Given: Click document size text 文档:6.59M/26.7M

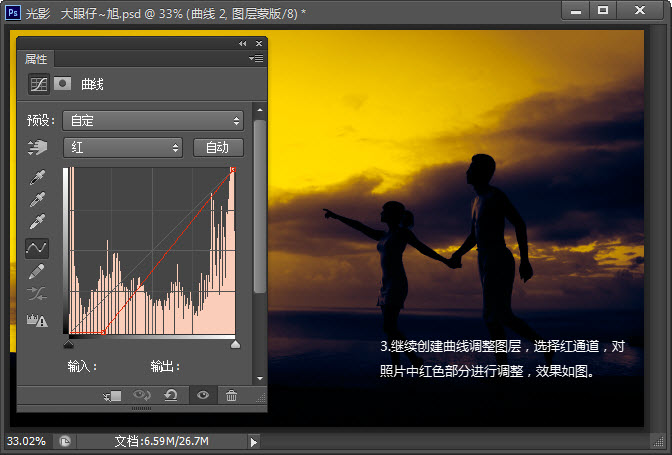Looking at the screenshot, I should pyautogui.click(x=162, y=441).
